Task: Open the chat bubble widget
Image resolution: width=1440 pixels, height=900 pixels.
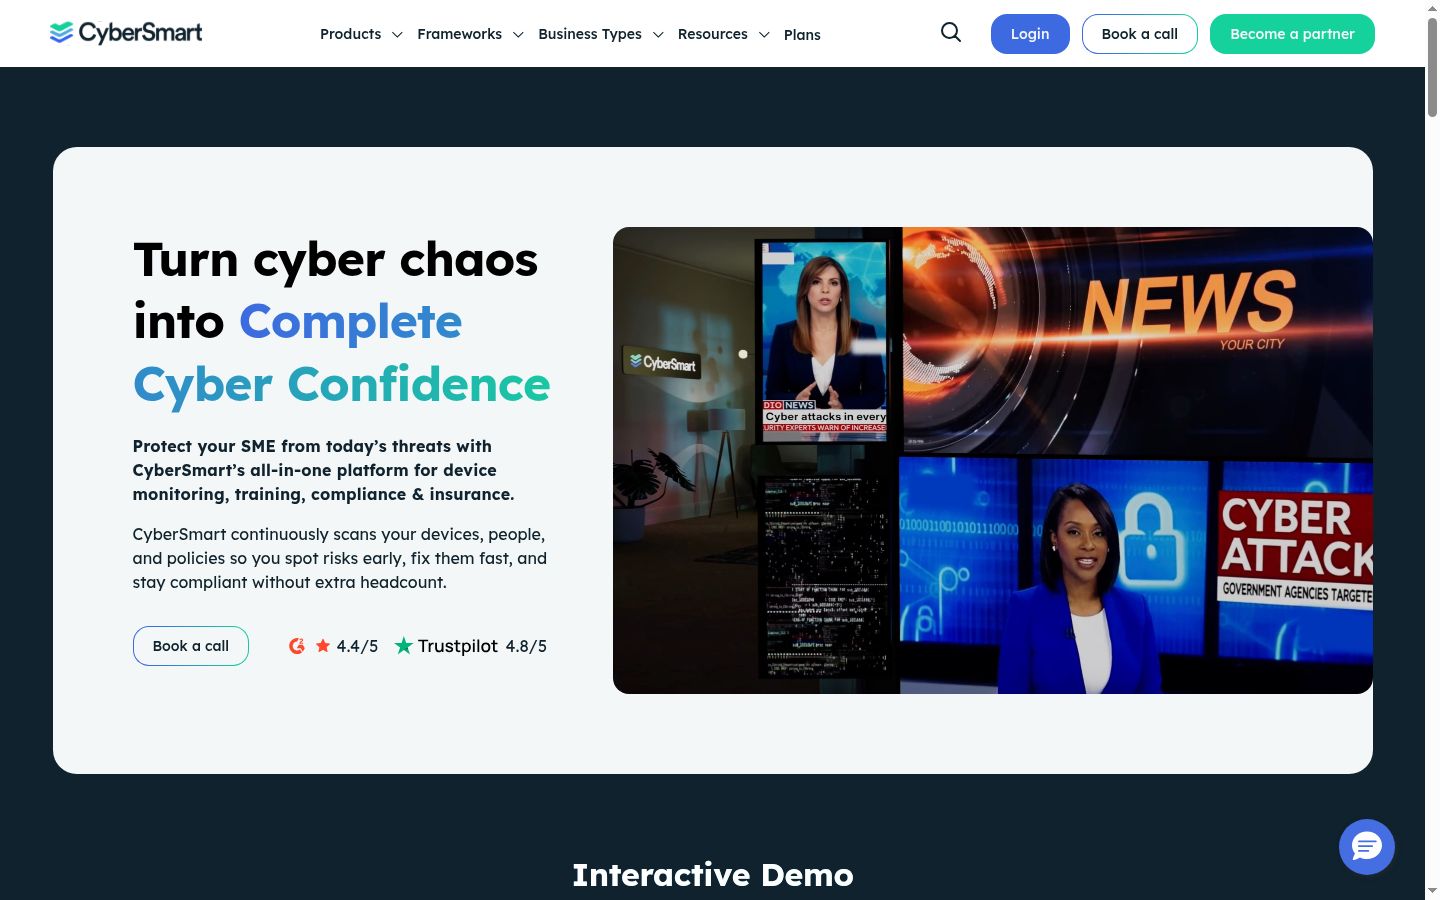Action: [1366, 847]
